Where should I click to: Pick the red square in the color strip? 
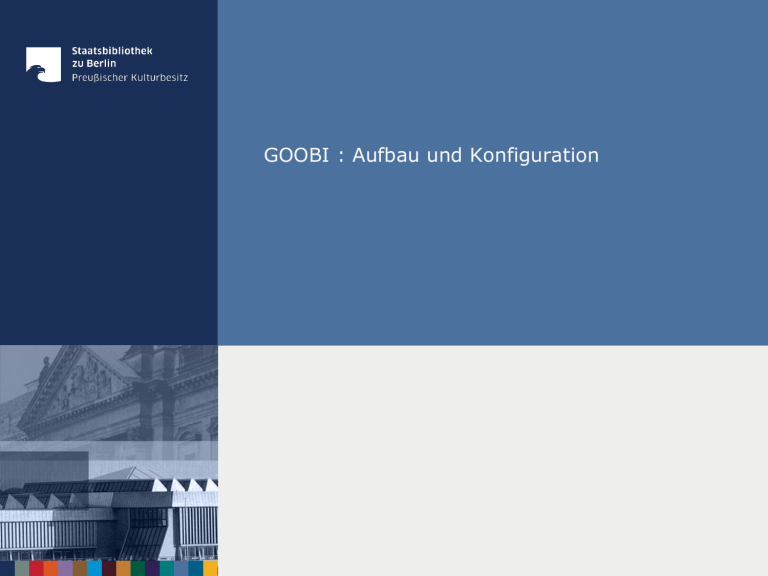point(36,568)
